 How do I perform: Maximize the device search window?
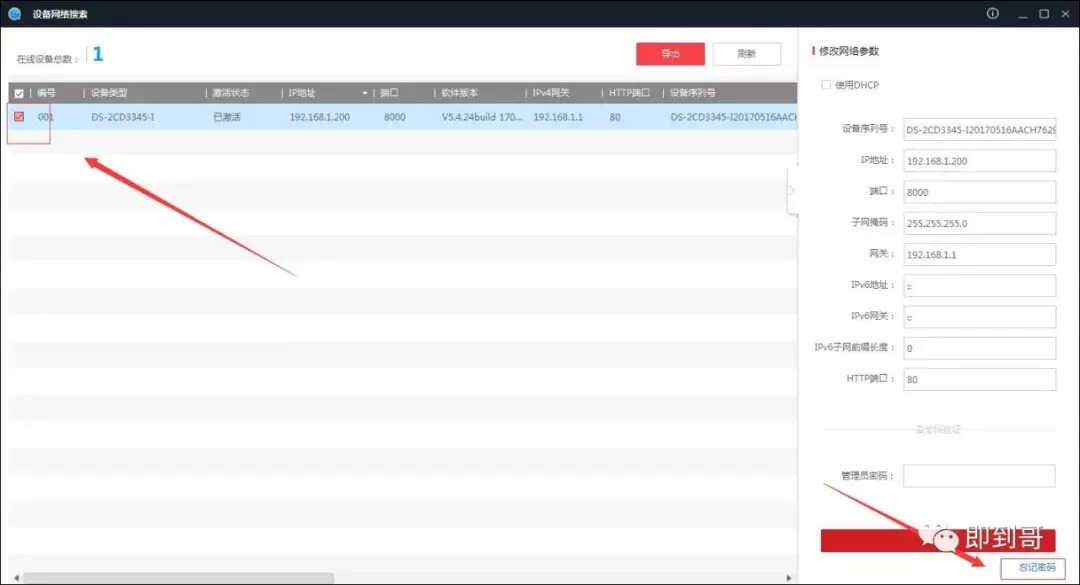(x=1044, y=14)
